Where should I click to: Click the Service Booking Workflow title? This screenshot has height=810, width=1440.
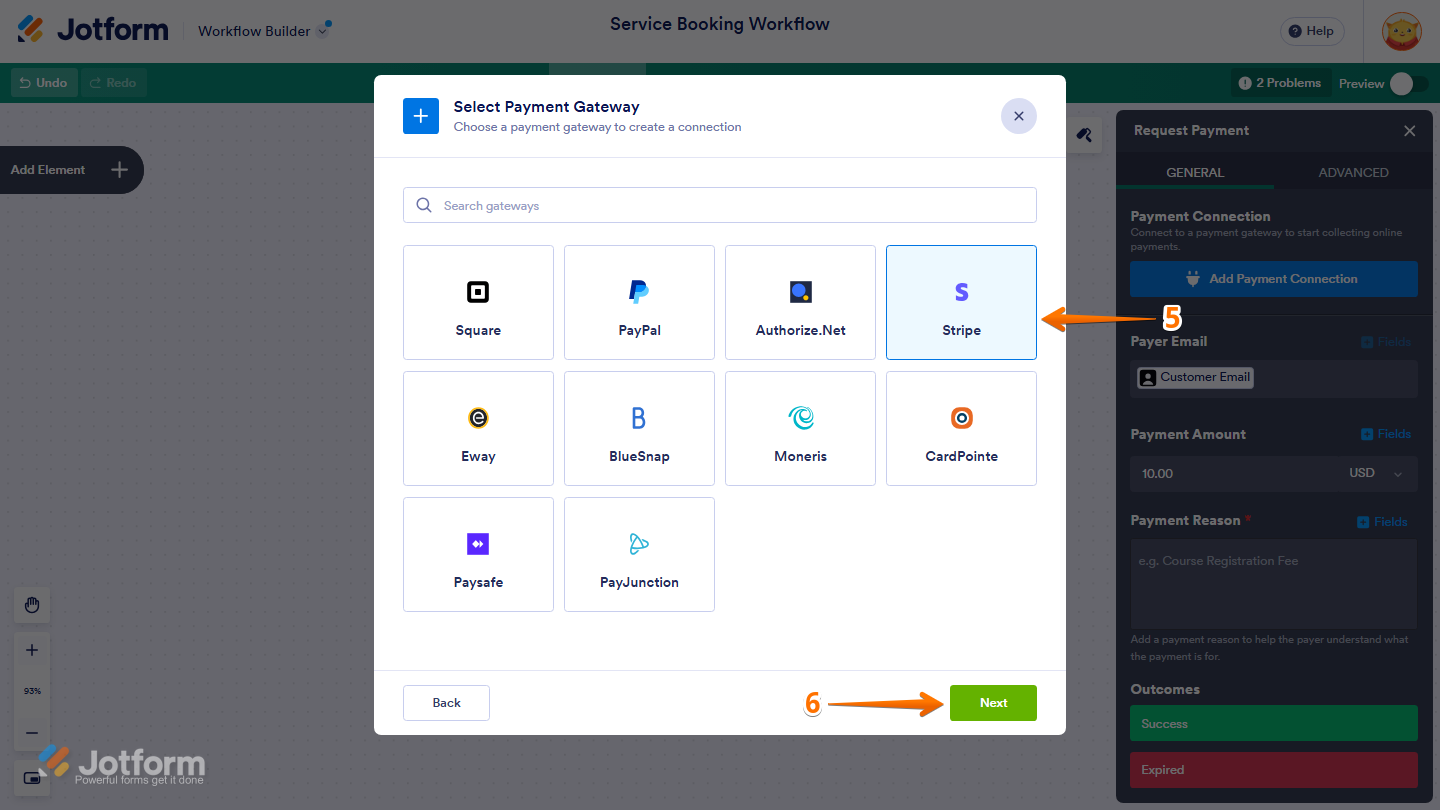(720, 24)
